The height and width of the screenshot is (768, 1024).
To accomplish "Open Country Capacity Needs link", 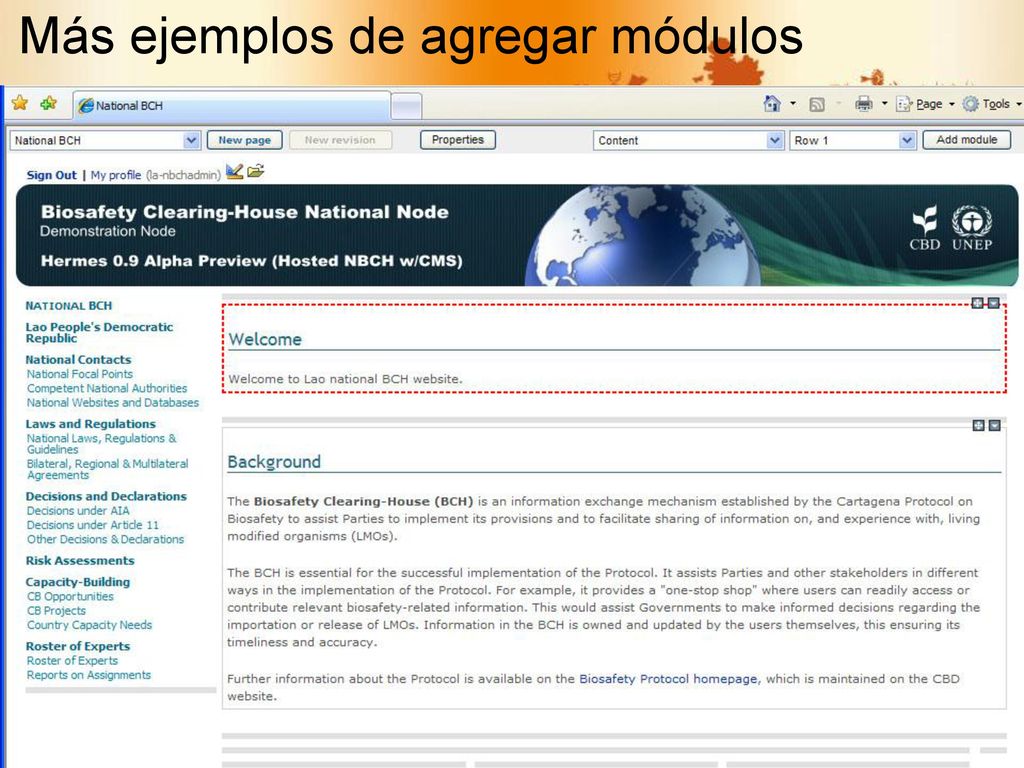I will pos(89,625).
